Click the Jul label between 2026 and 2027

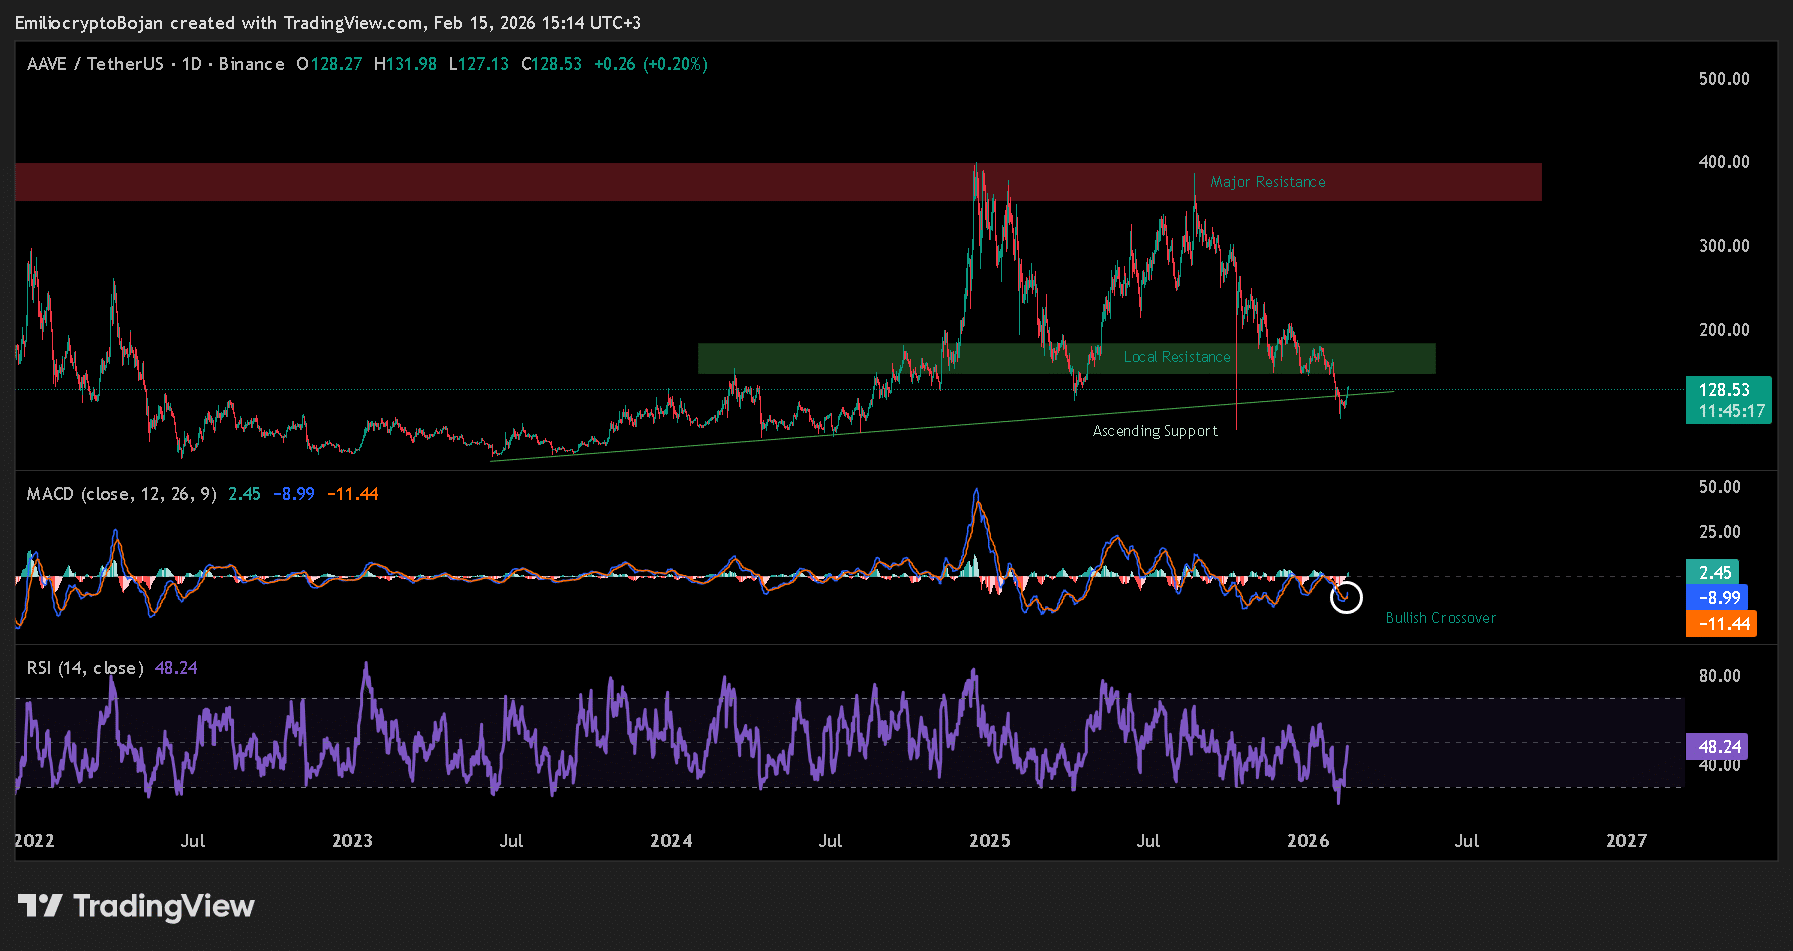pyautogui.click(x=1467, y=841)
